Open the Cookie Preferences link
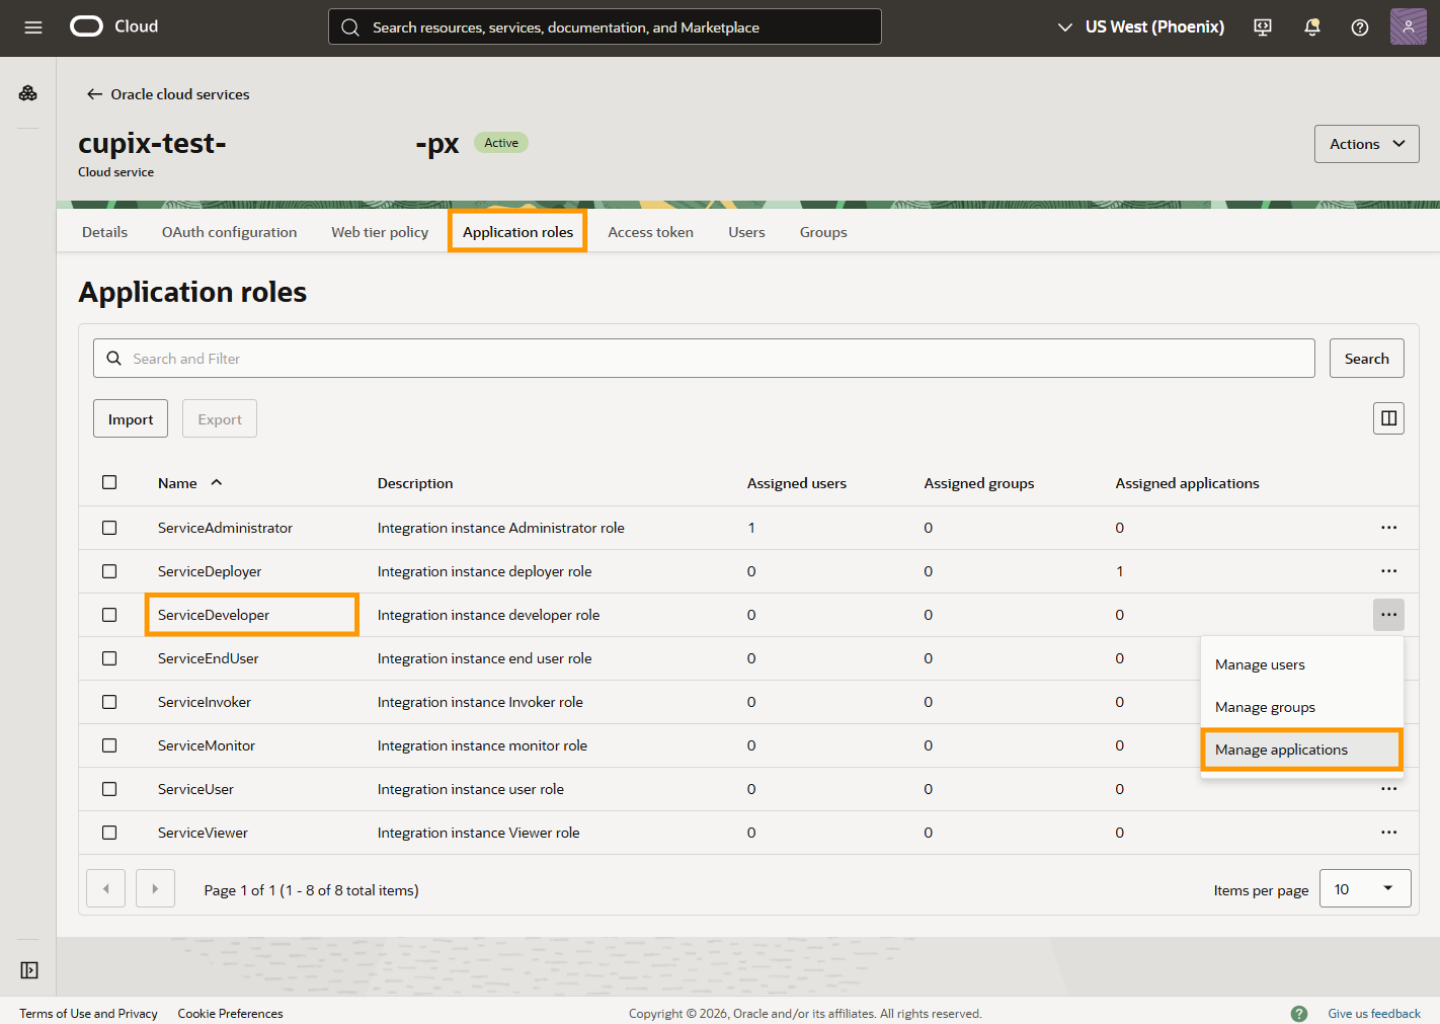The width and height of the screenshot is (1440, 1024). pyautogui.click(x=230, y=1013)
